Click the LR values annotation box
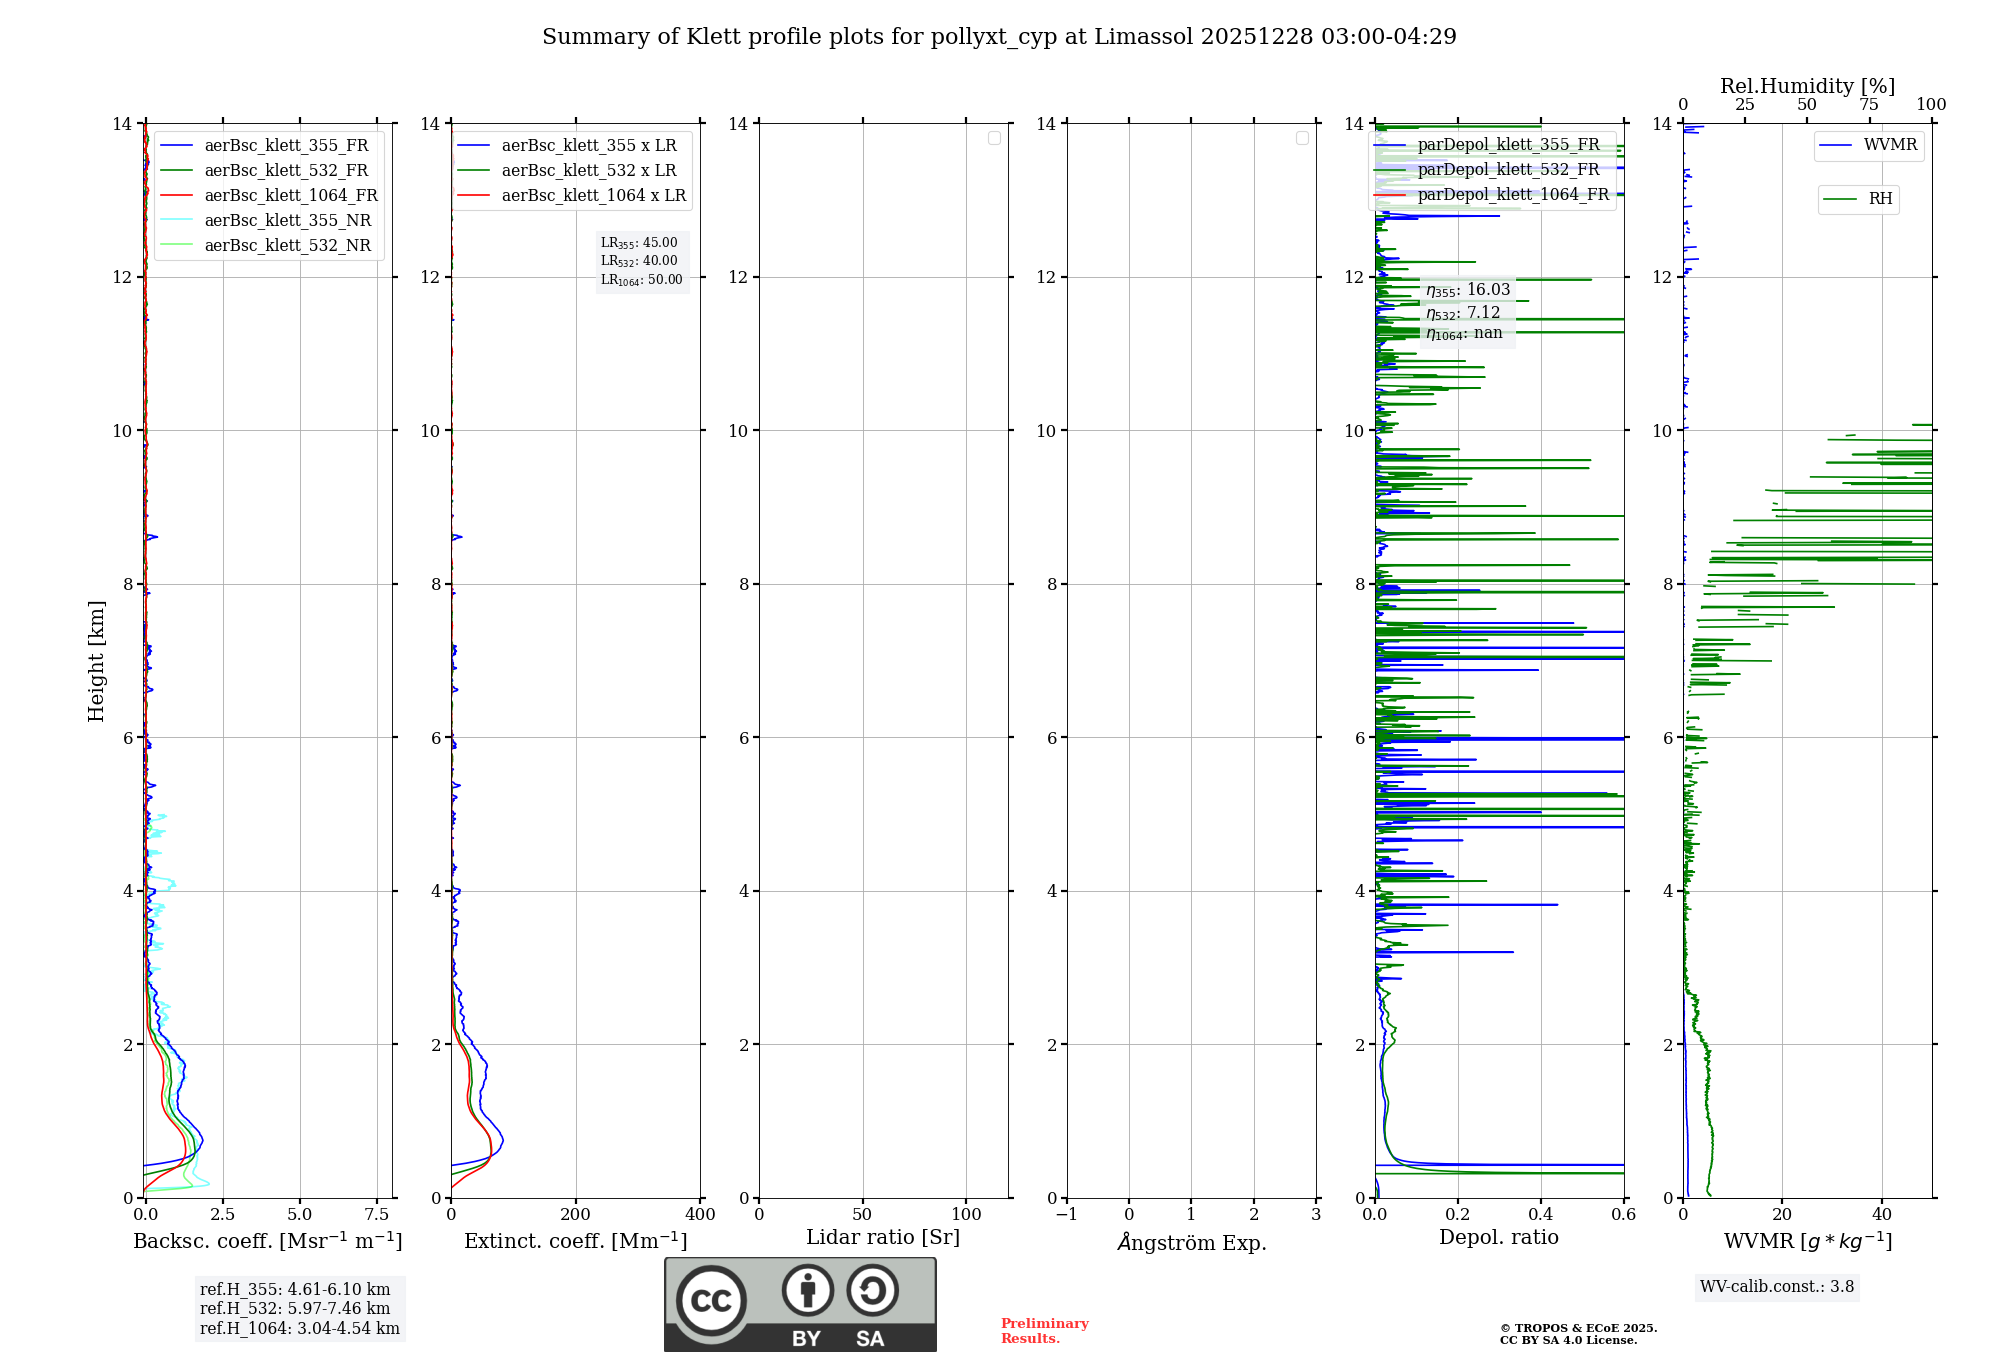Image resolution: width=2000 pixels, height=1360 pixels. (641, 261)
